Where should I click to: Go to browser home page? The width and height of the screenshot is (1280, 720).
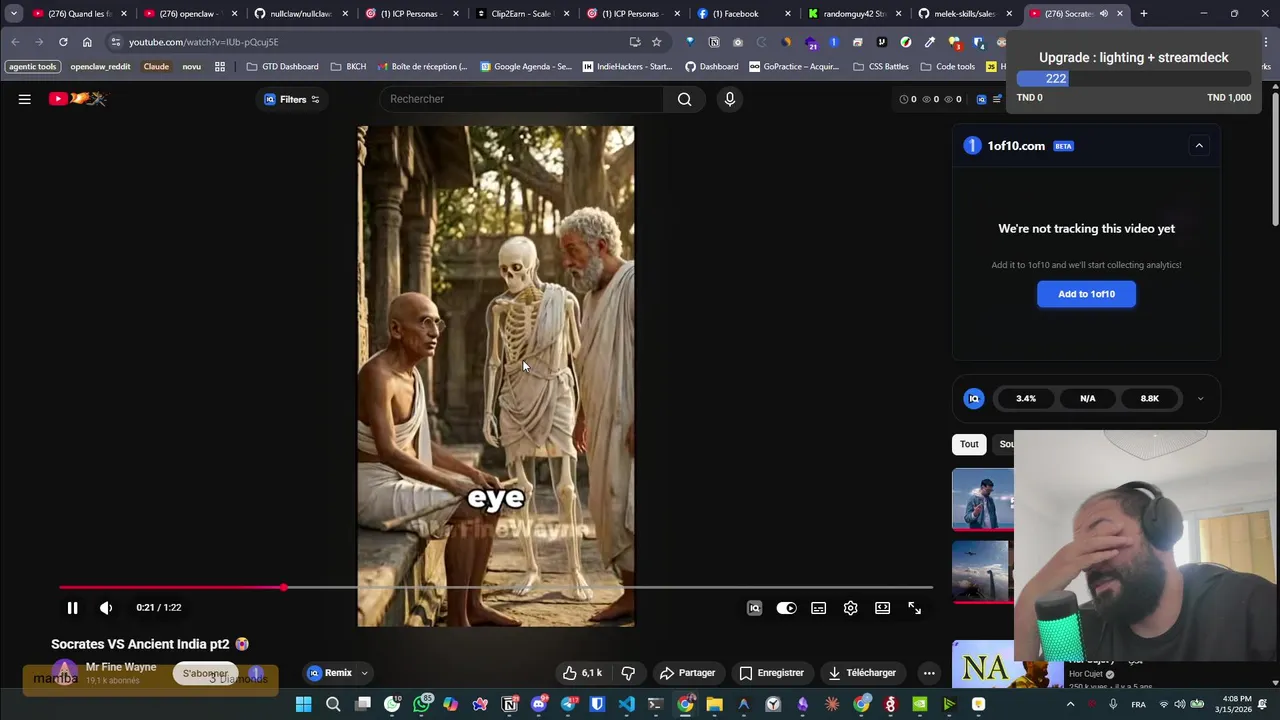pos(87,42)
